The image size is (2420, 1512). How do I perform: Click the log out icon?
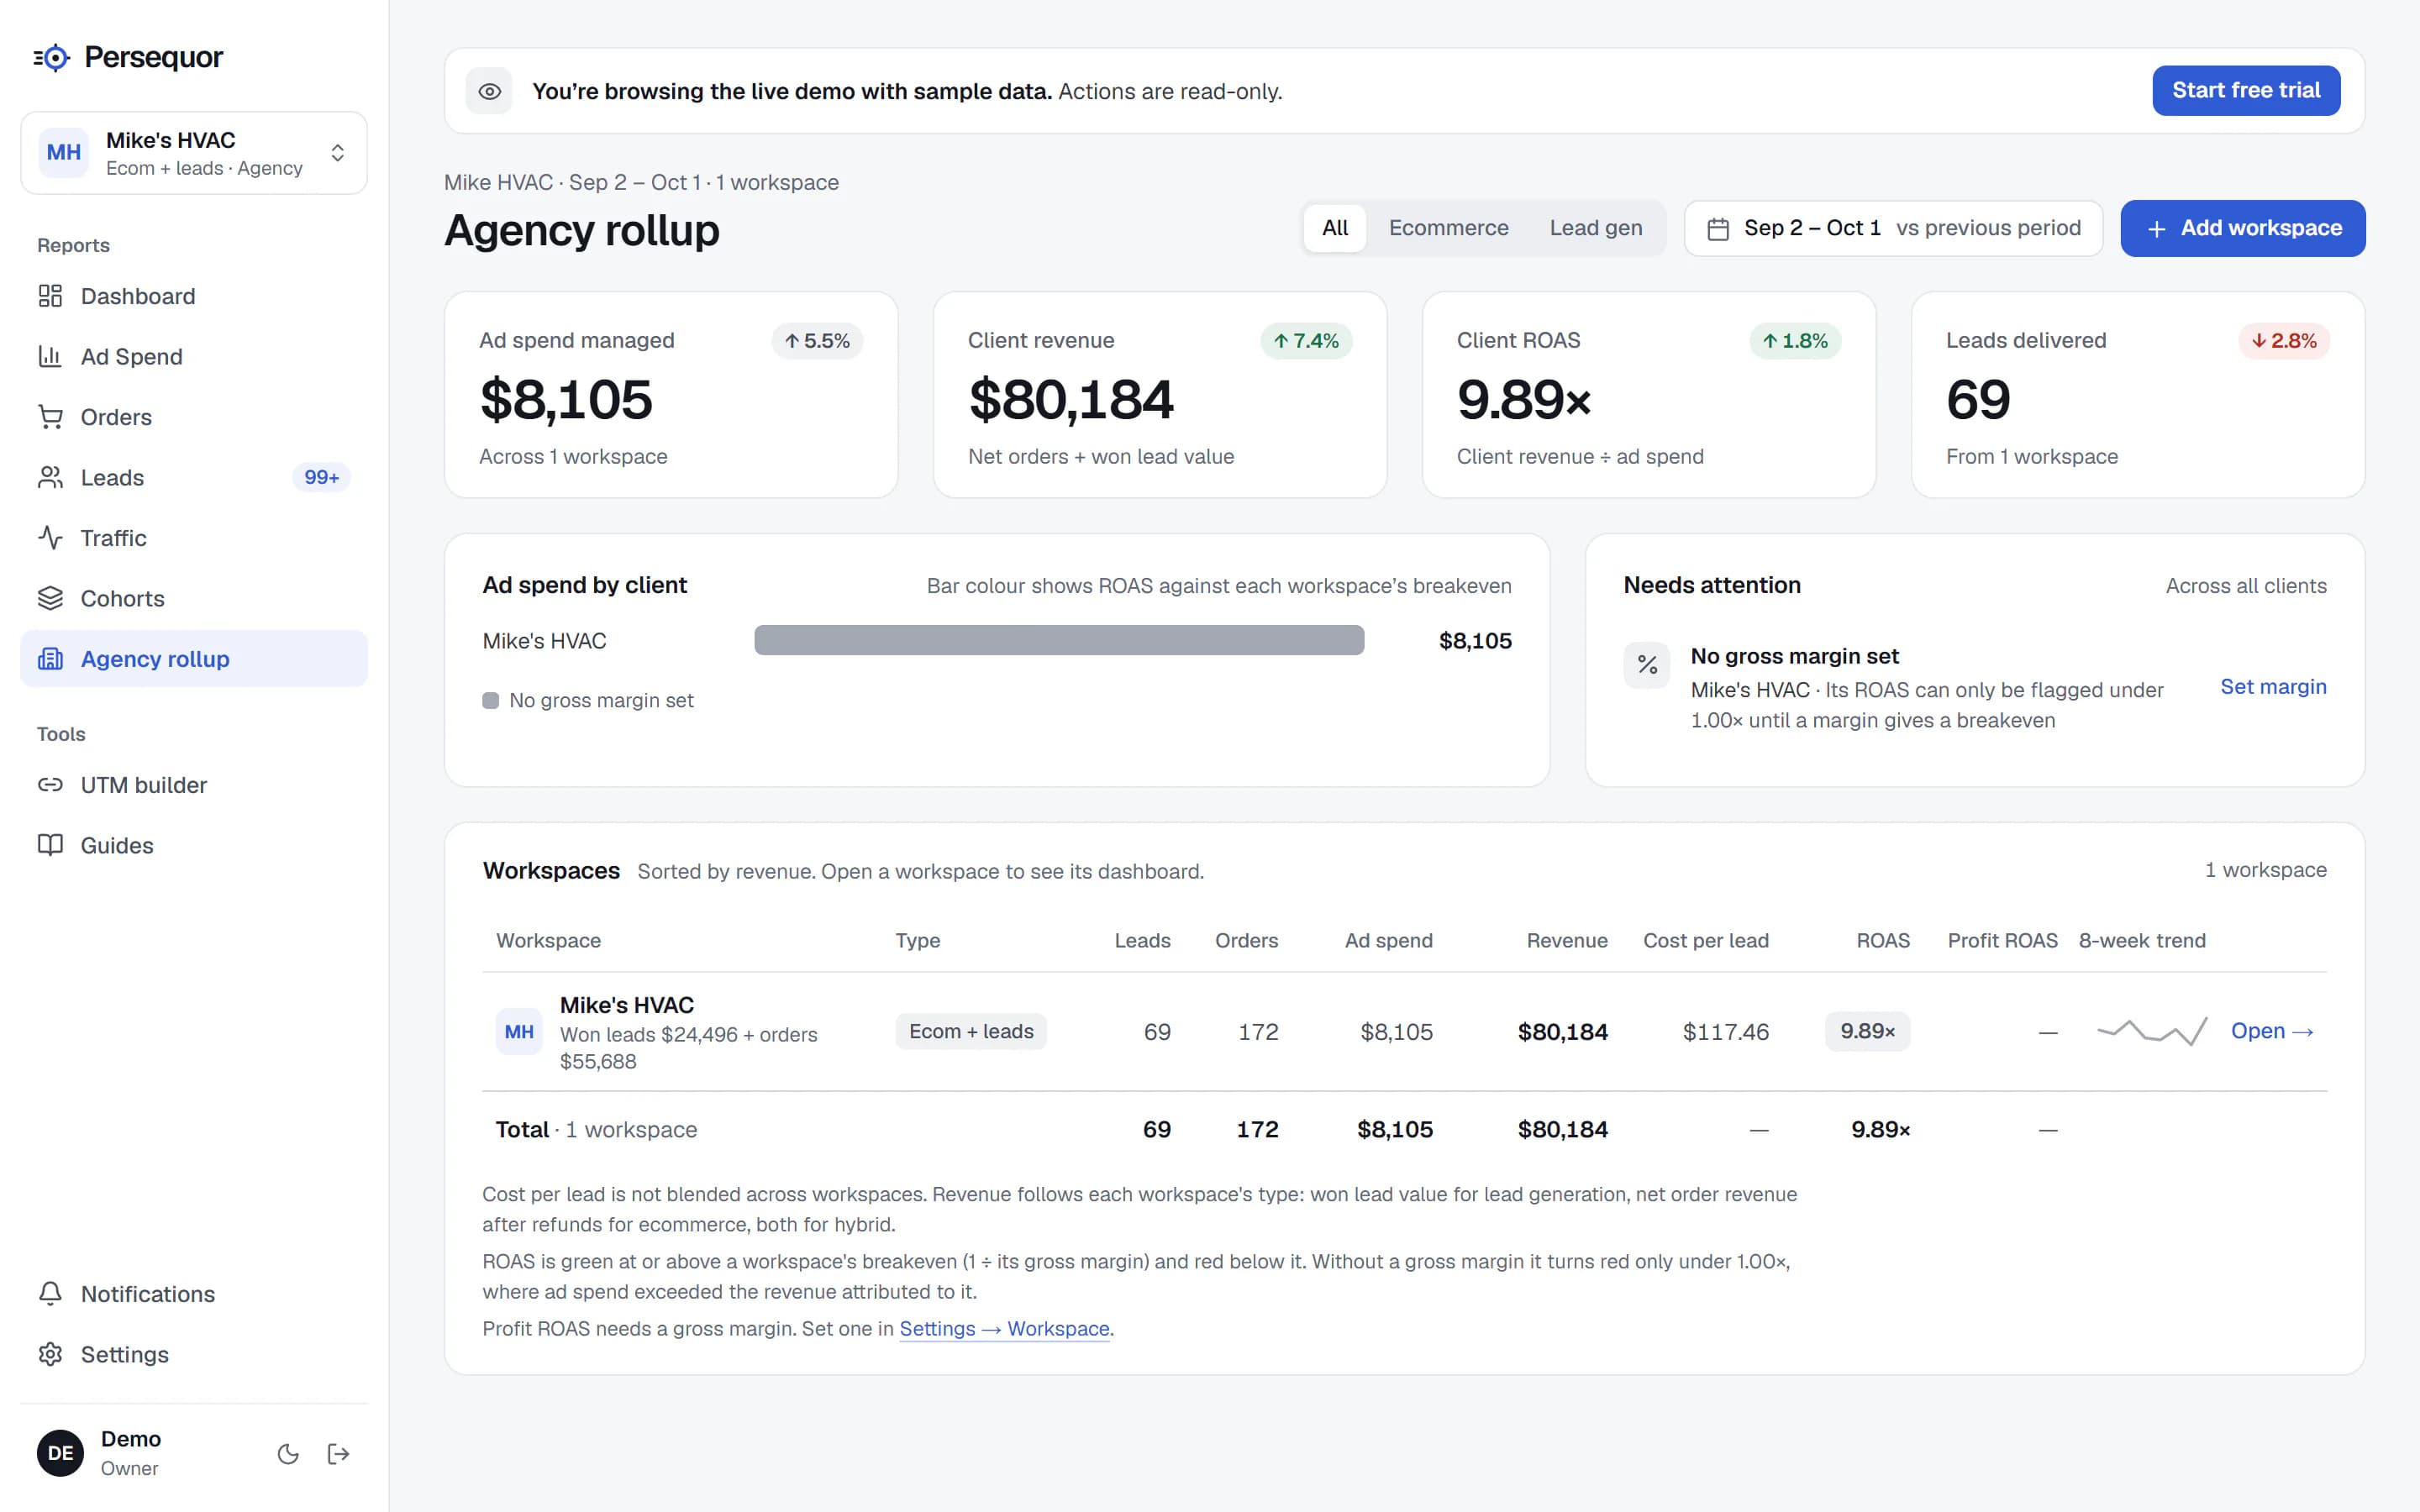(338, 1454)
